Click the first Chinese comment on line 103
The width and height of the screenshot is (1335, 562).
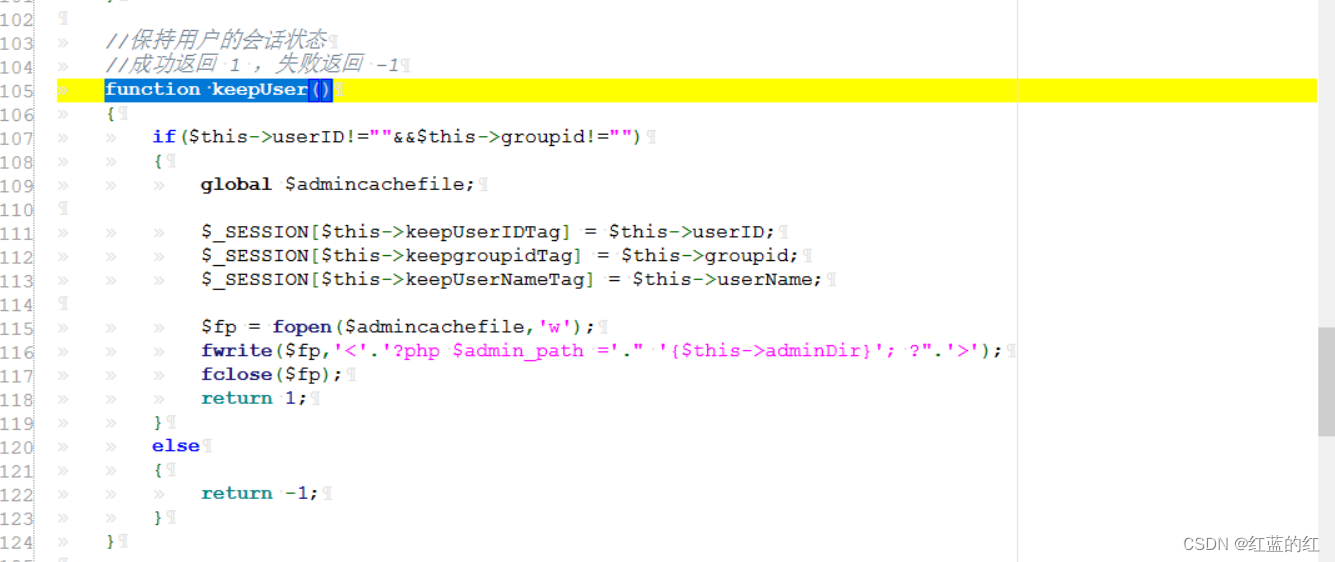pyautogui.click(x=216, y=41)
